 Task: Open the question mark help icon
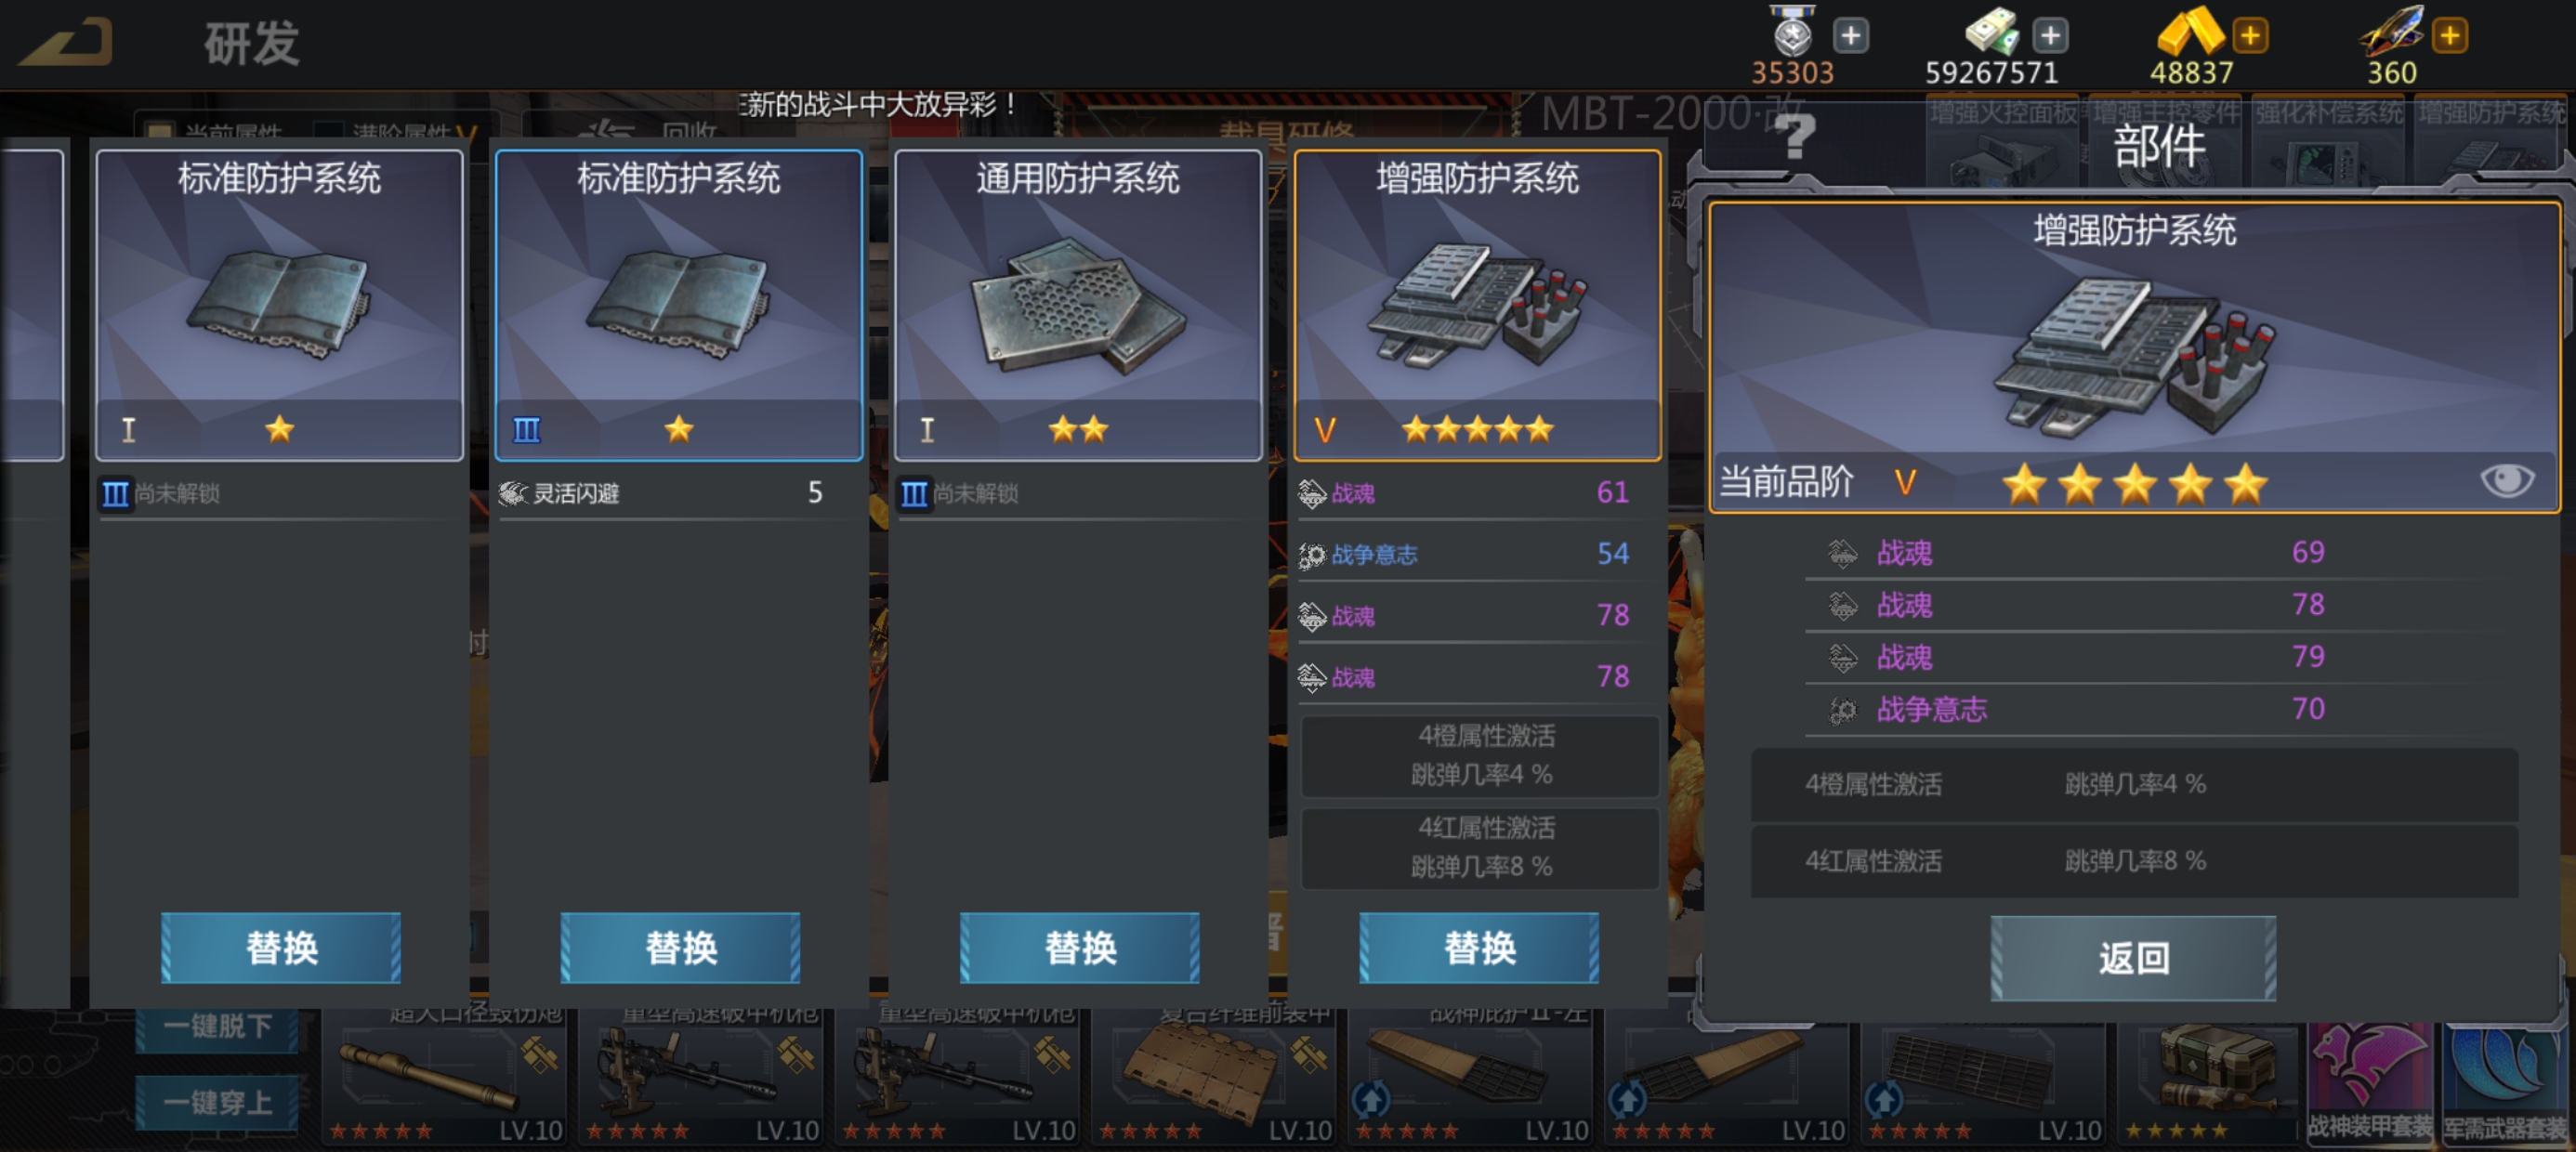1794,136
